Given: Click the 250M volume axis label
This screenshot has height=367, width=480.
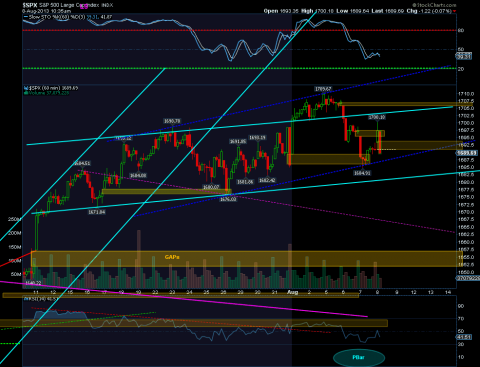Looking at the screenshot, I should [15, 219].
